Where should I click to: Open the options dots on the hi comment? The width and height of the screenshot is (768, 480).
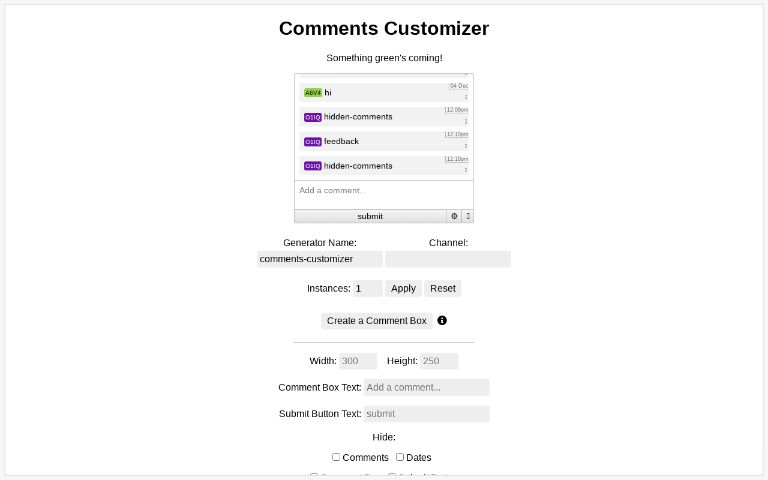tap(466, 97)
